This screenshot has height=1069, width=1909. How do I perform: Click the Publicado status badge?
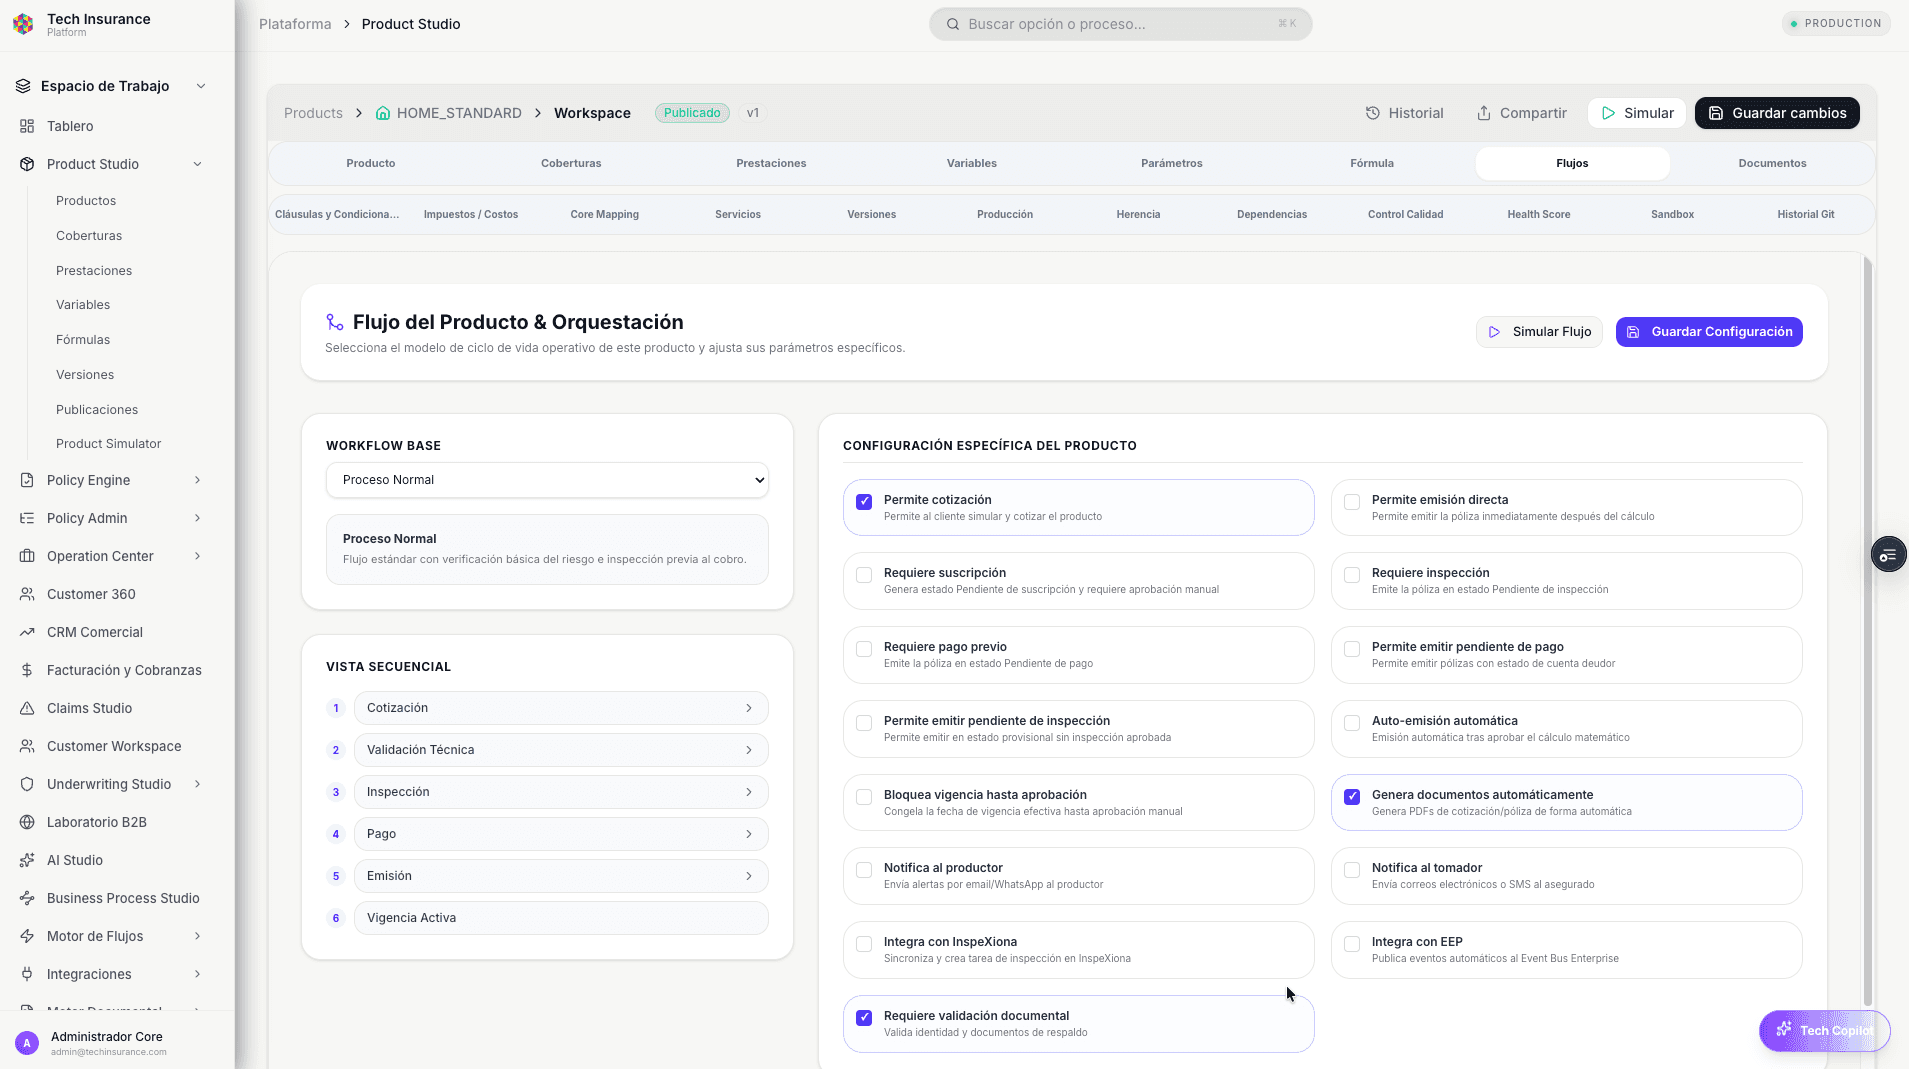(x=692, y=113)
